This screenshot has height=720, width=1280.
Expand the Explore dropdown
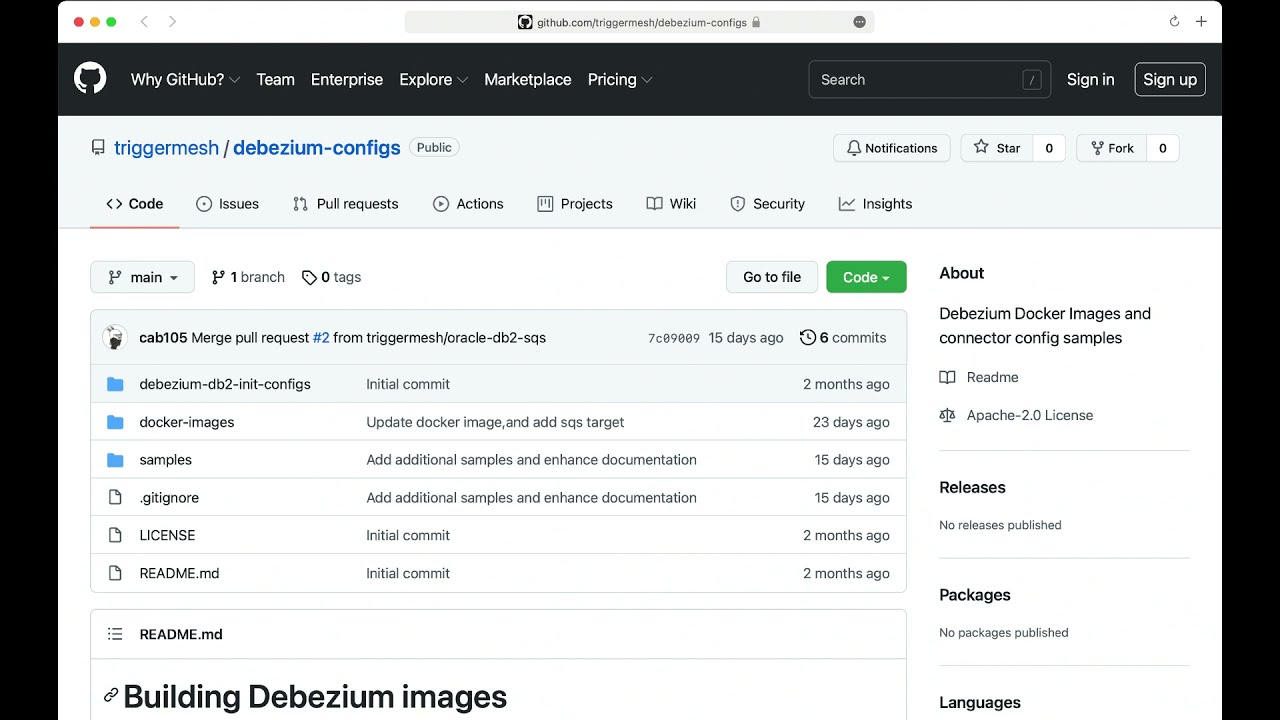pyautogui.click(x=433, y=79)
